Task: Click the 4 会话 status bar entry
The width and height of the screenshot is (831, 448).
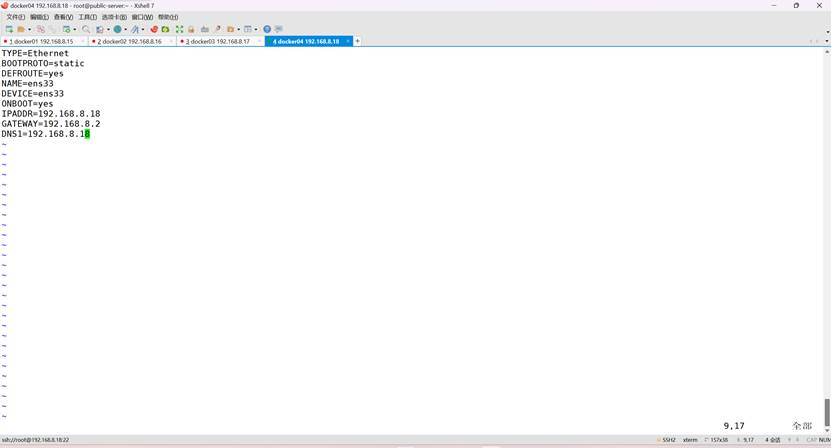Action: 773,440
